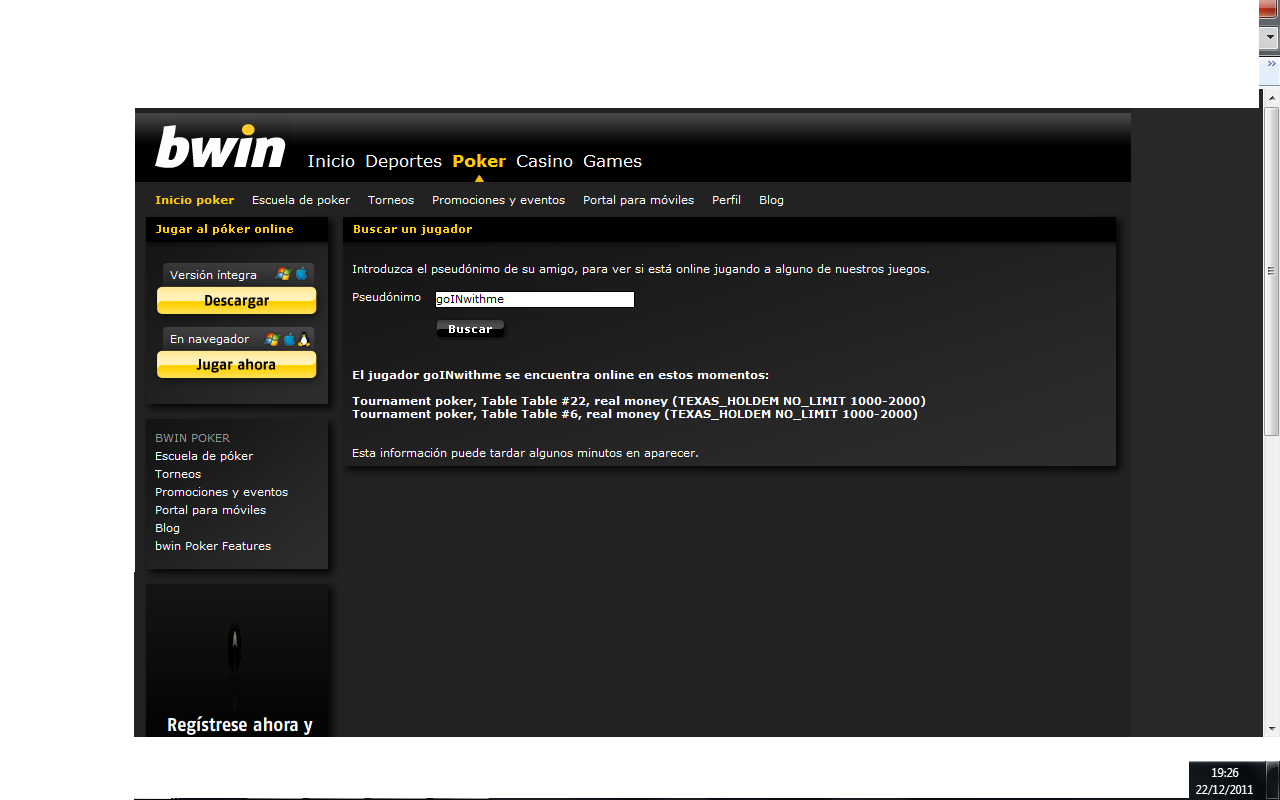This screenshot has width=1280, height=800.
Task: Focus the Pseudónimo input field
Action: pyautogui.click(x=534, y=299)
